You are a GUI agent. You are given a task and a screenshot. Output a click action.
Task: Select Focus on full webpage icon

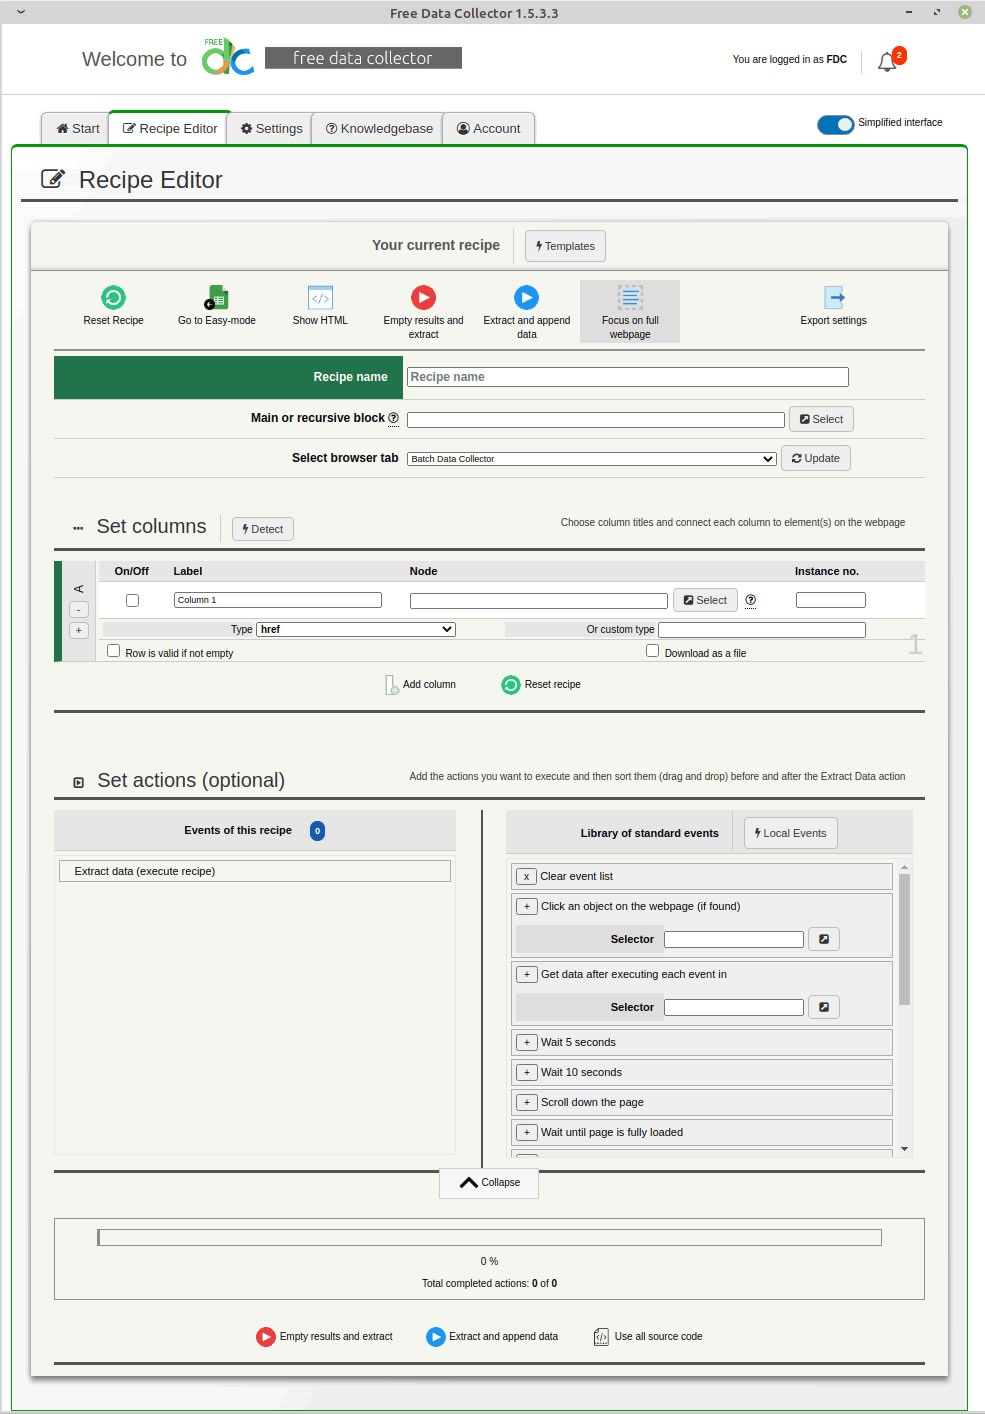[630, 298]
